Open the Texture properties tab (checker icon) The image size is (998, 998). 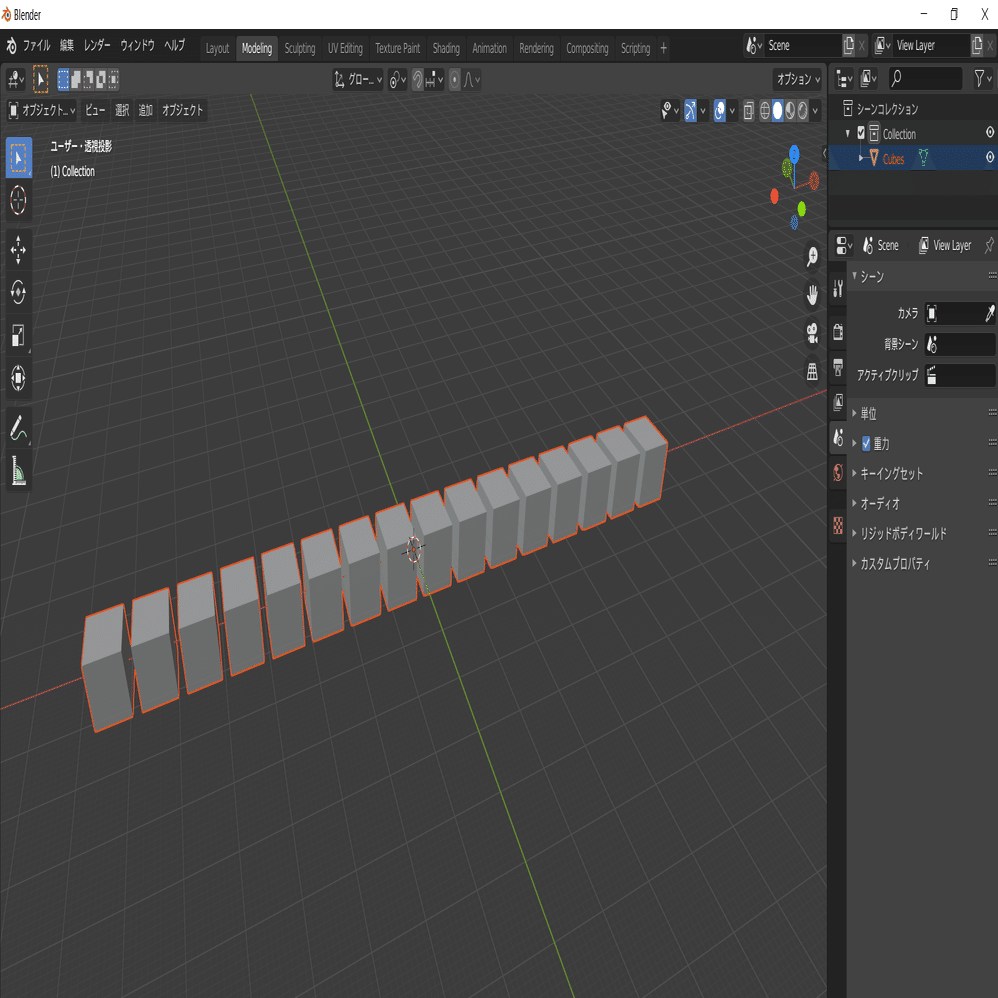coord(838,526)
